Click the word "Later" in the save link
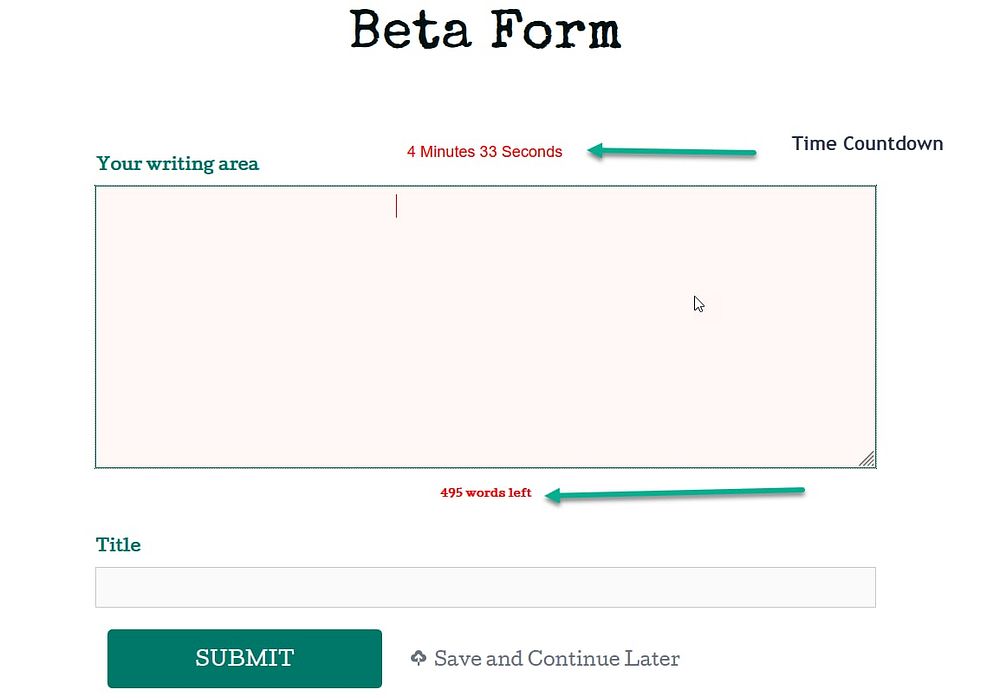Viewport: 1000px width, 698px height. [x=652, y=659]
